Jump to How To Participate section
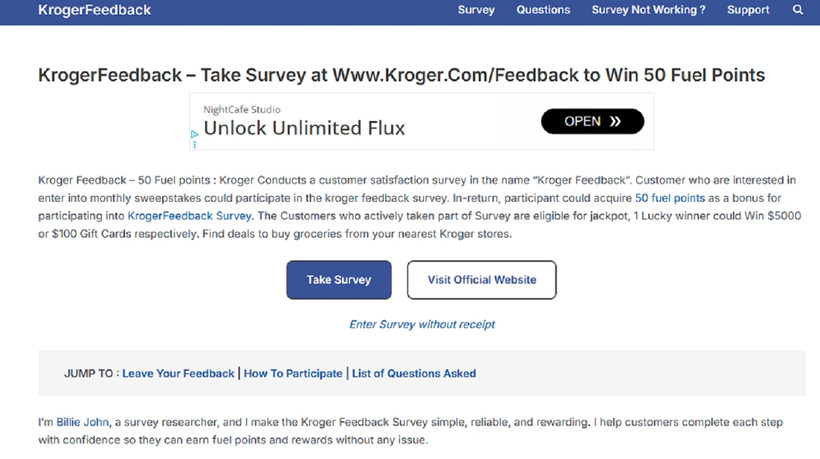Screen dimensions: 820x459 pos(293,373)
